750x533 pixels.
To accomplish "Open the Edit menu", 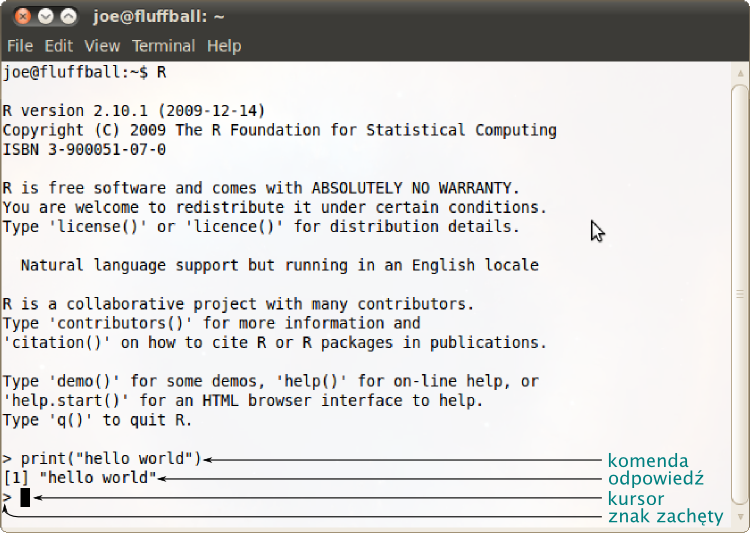I will [x=58, y=46].
